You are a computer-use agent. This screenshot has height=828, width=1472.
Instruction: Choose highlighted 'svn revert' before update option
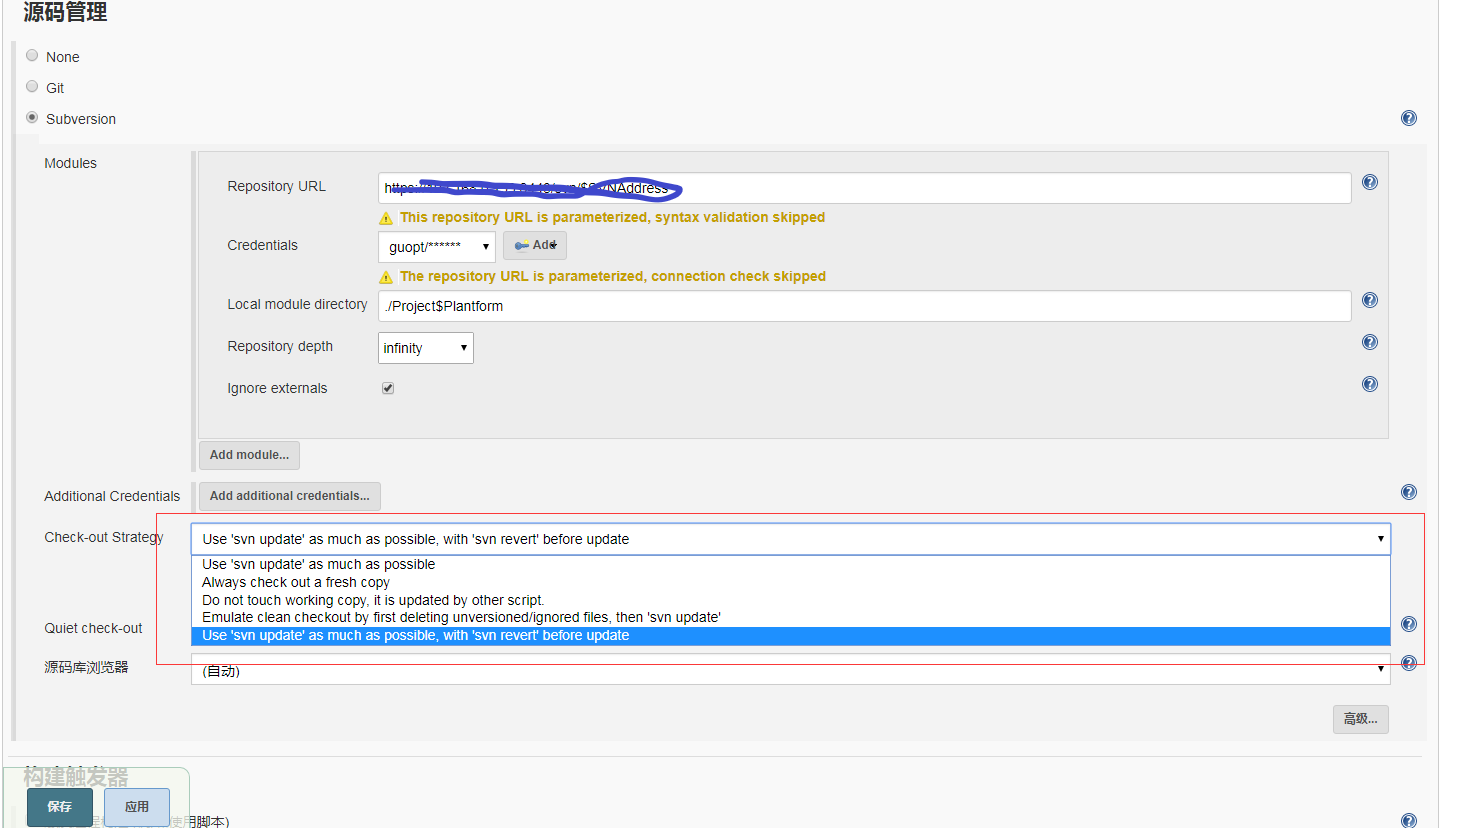791,636
